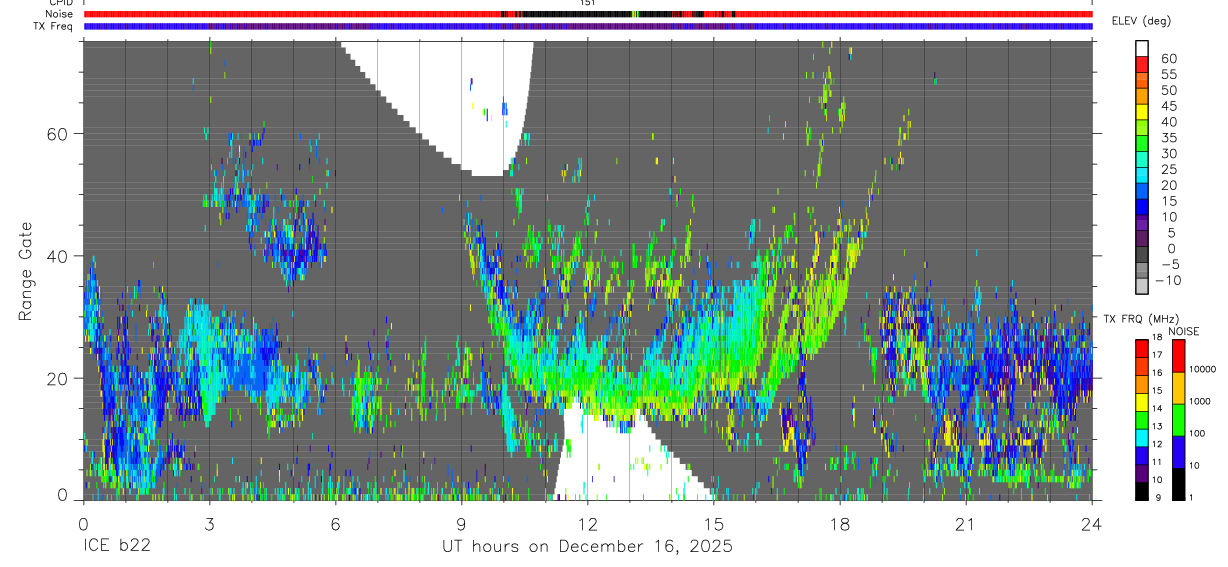This screenshot has height=567, width=1228.
Task: Click TX FRQ legend label "13"
Action: (1157, 427)
